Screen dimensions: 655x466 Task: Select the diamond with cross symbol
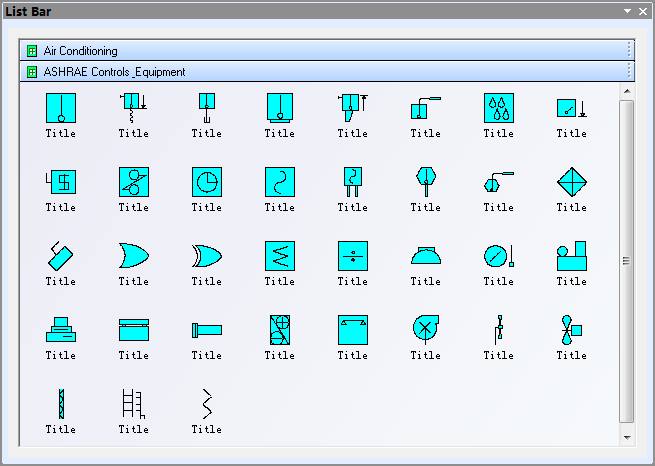click(571, 181)
